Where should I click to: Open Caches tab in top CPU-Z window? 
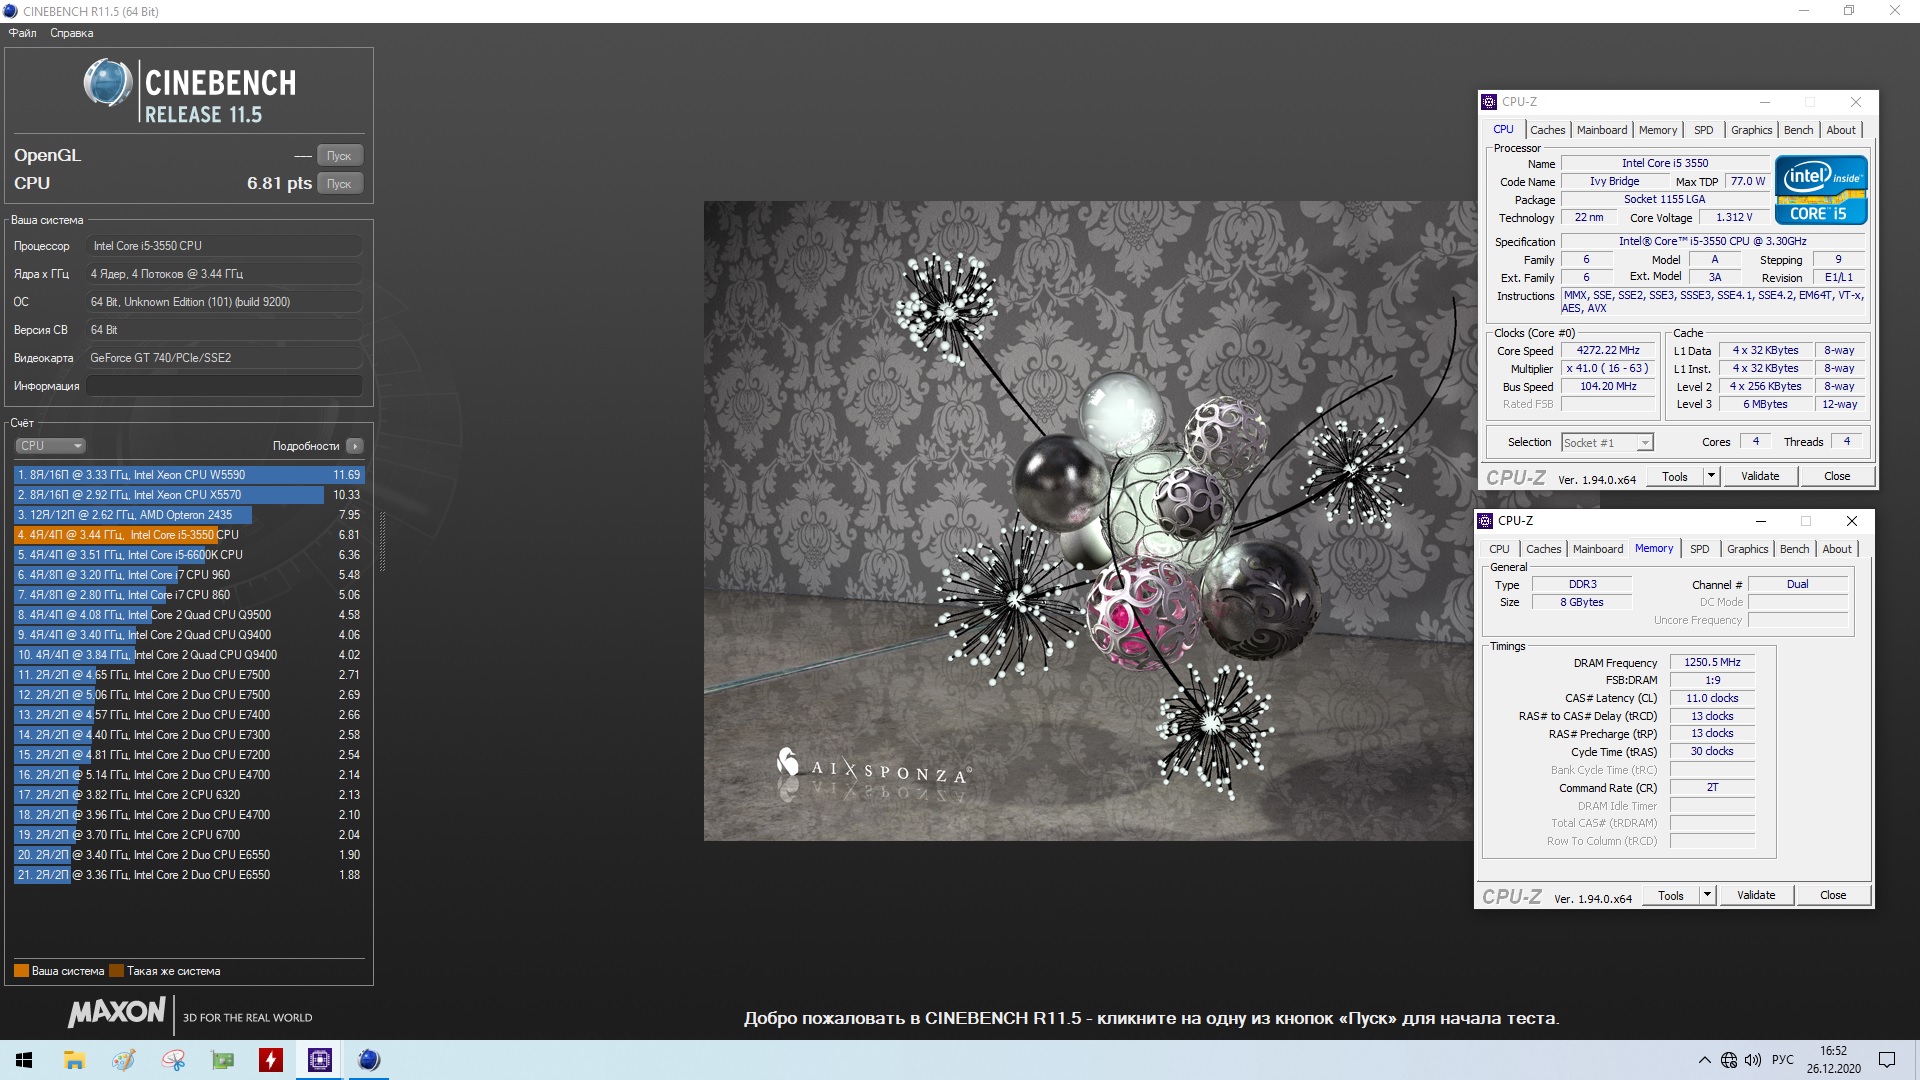pyautogui.click(x=1547, y=130)
